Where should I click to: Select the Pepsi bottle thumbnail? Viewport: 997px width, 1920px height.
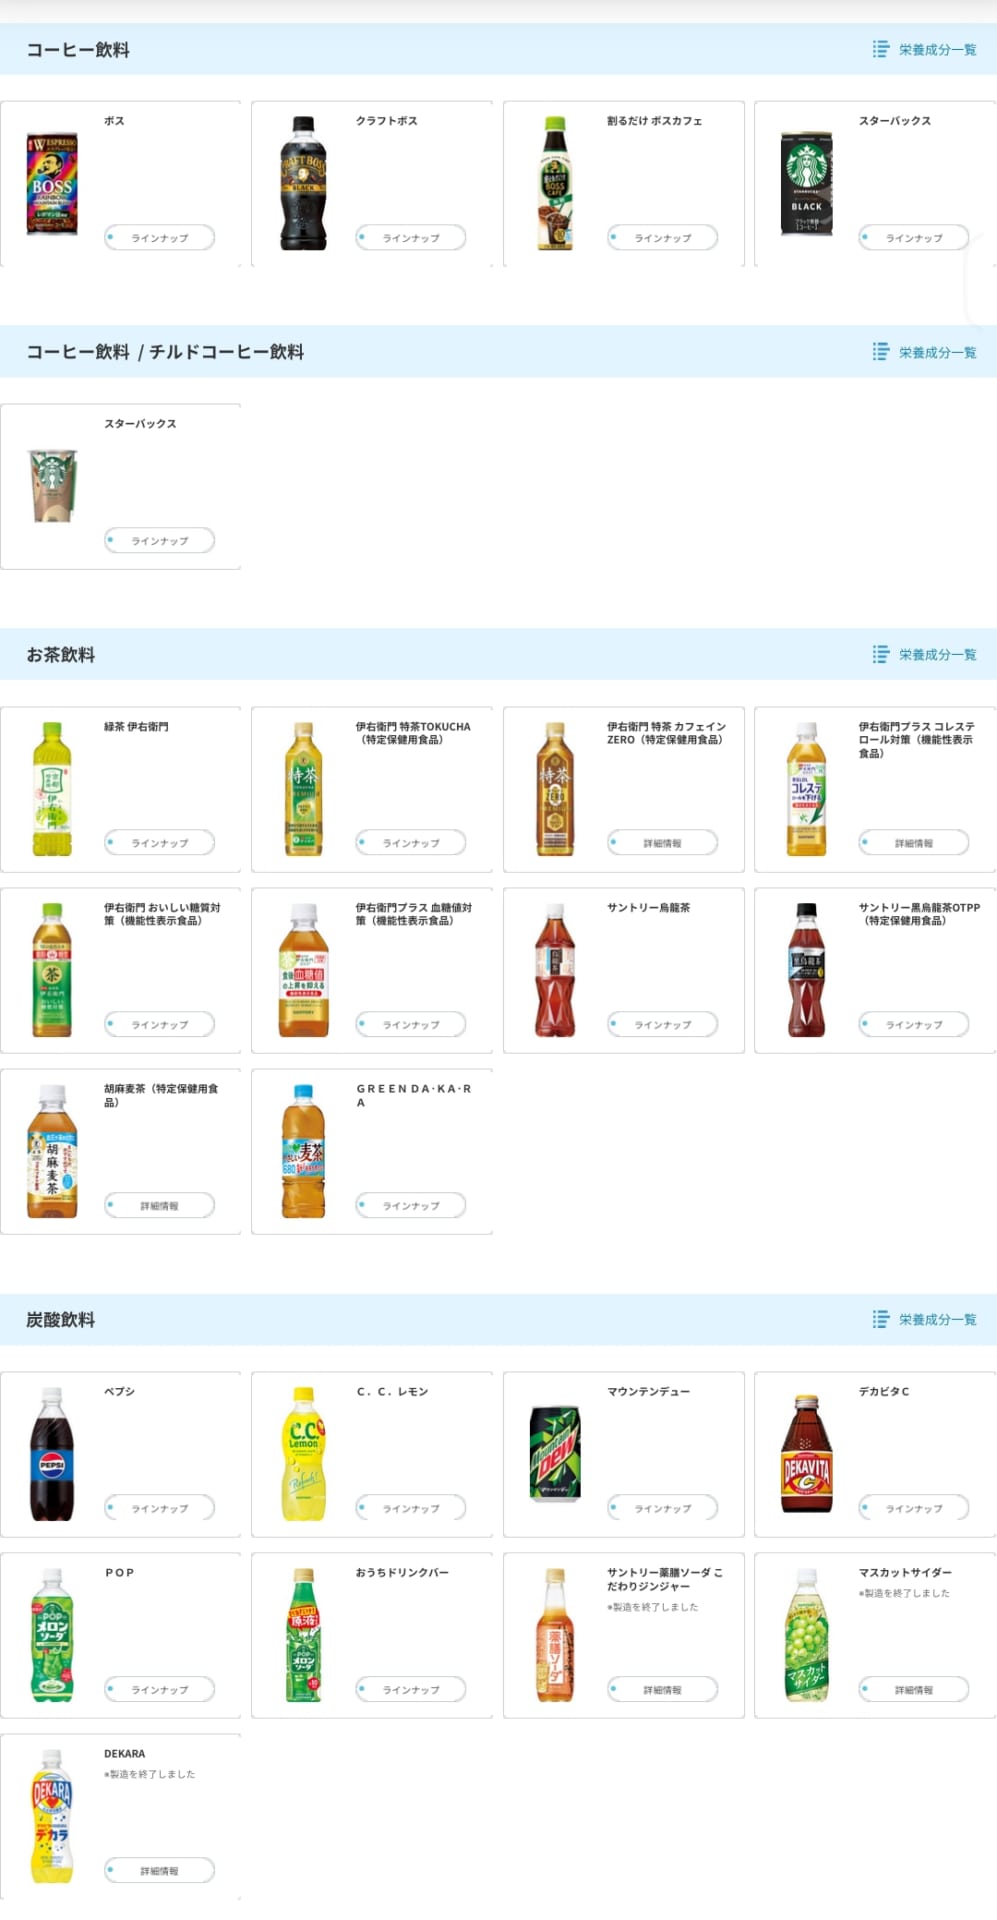coord(52,1454)
